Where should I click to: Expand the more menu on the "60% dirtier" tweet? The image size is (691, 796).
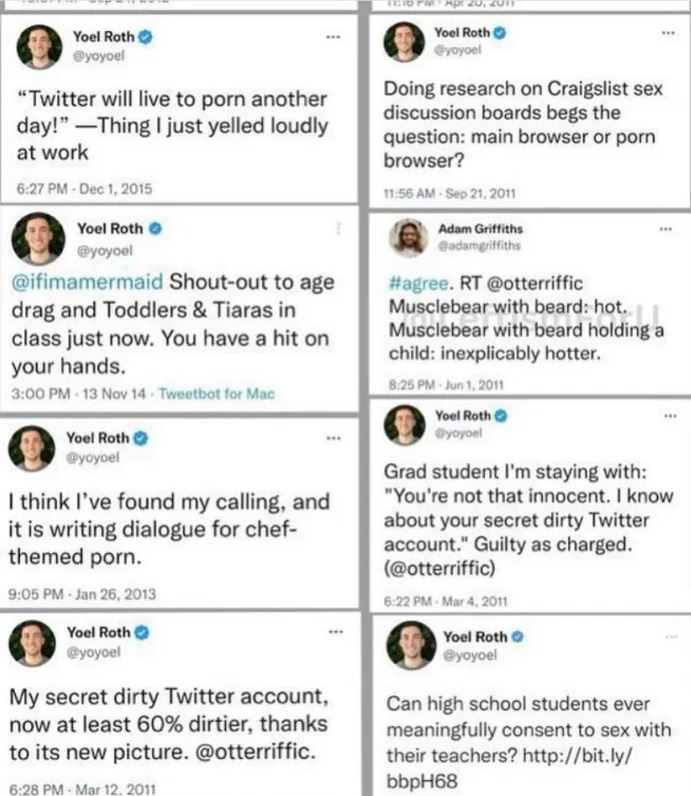(336, 632)
